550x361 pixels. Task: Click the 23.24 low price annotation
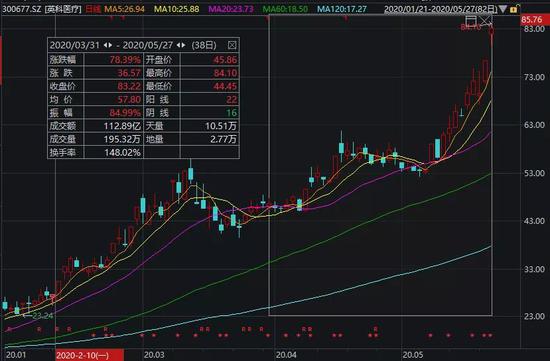click(42, 316)
